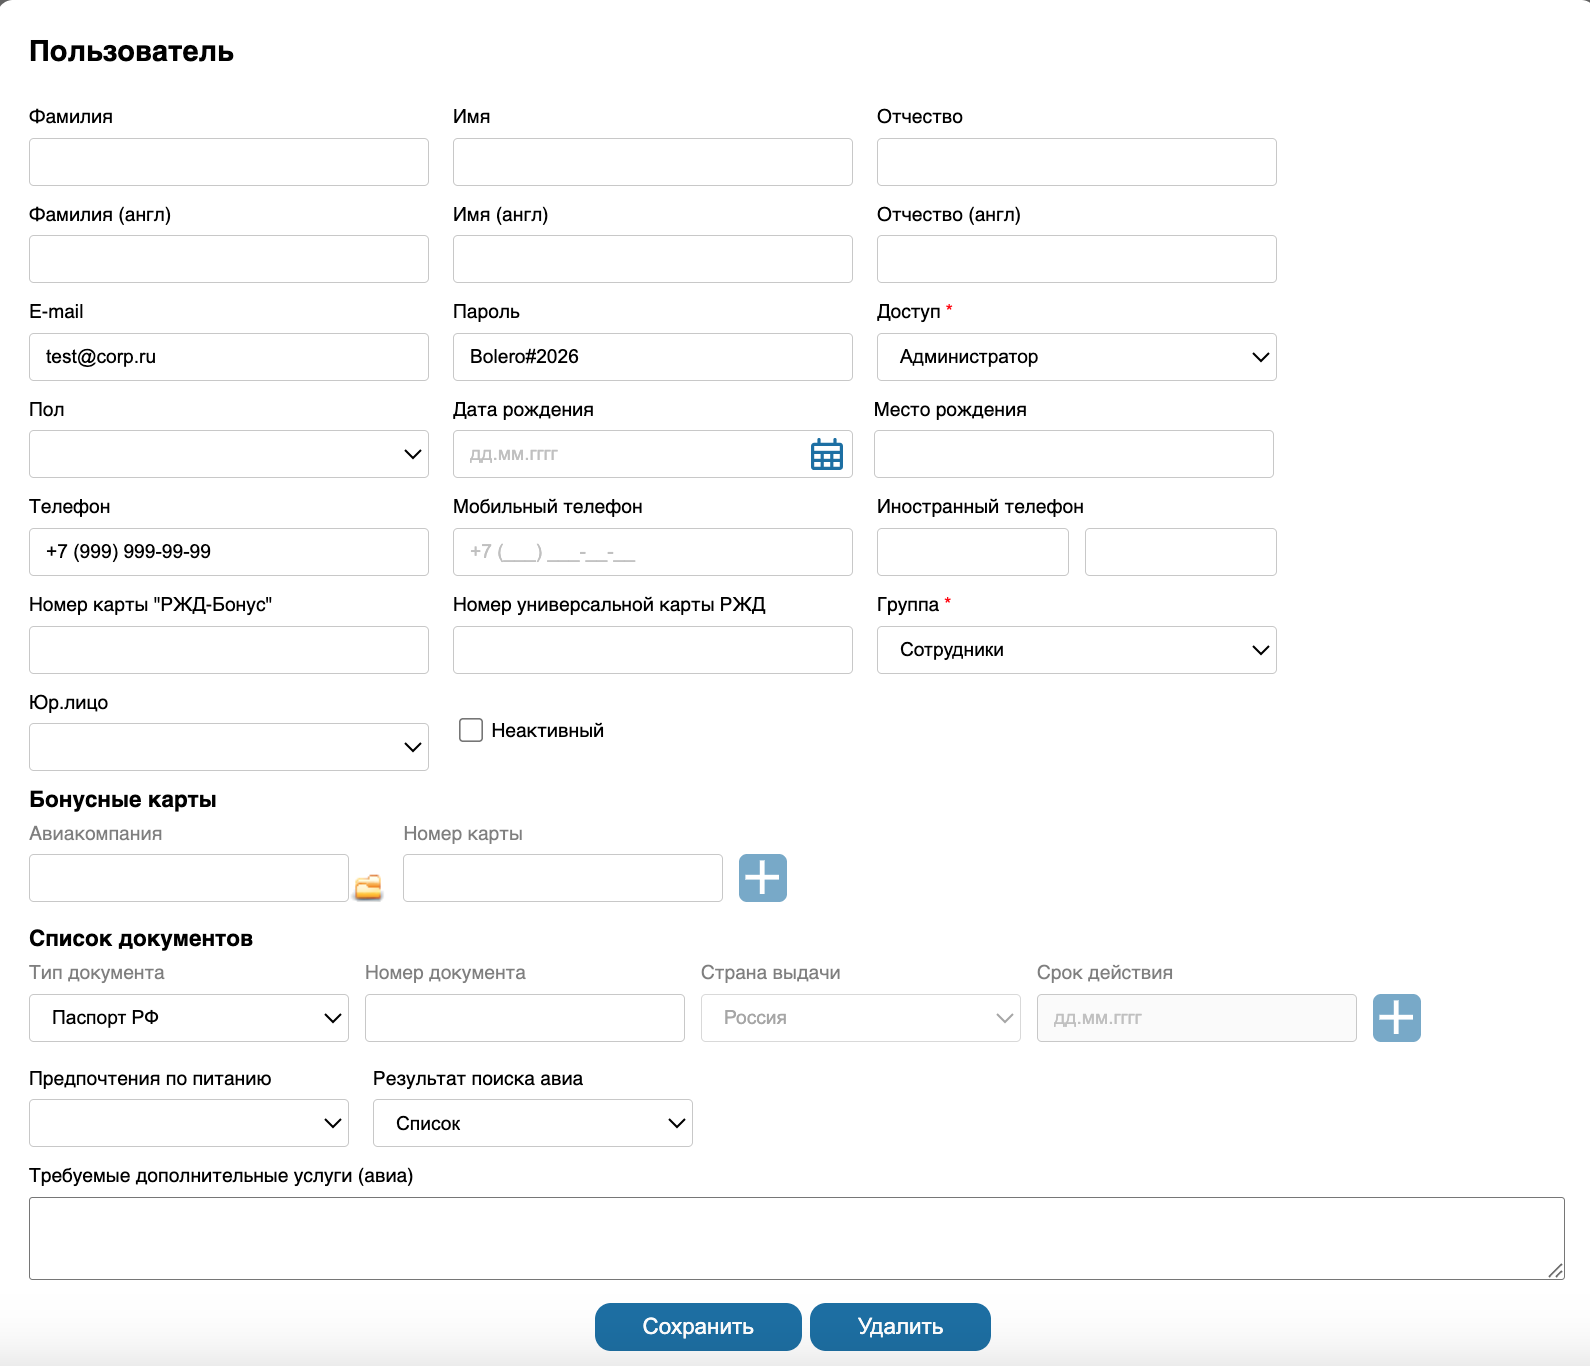Open the Группа dropdown
This screenshot has width=1590, height=1366.
pos(1077,650)
